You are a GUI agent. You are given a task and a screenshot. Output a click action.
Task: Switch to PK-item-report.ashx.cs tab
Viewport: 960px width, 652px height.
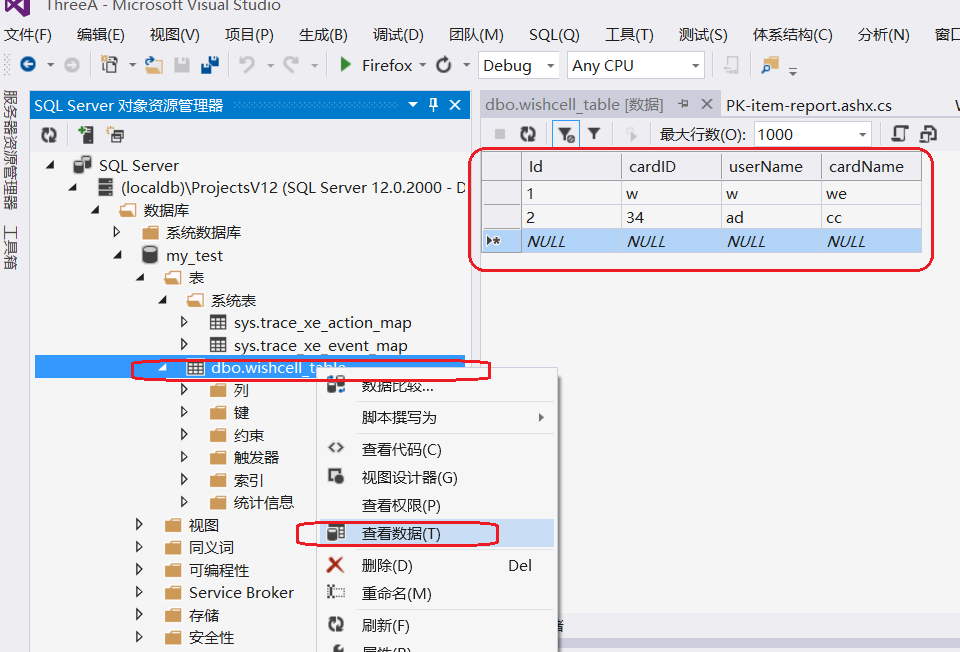808,105
